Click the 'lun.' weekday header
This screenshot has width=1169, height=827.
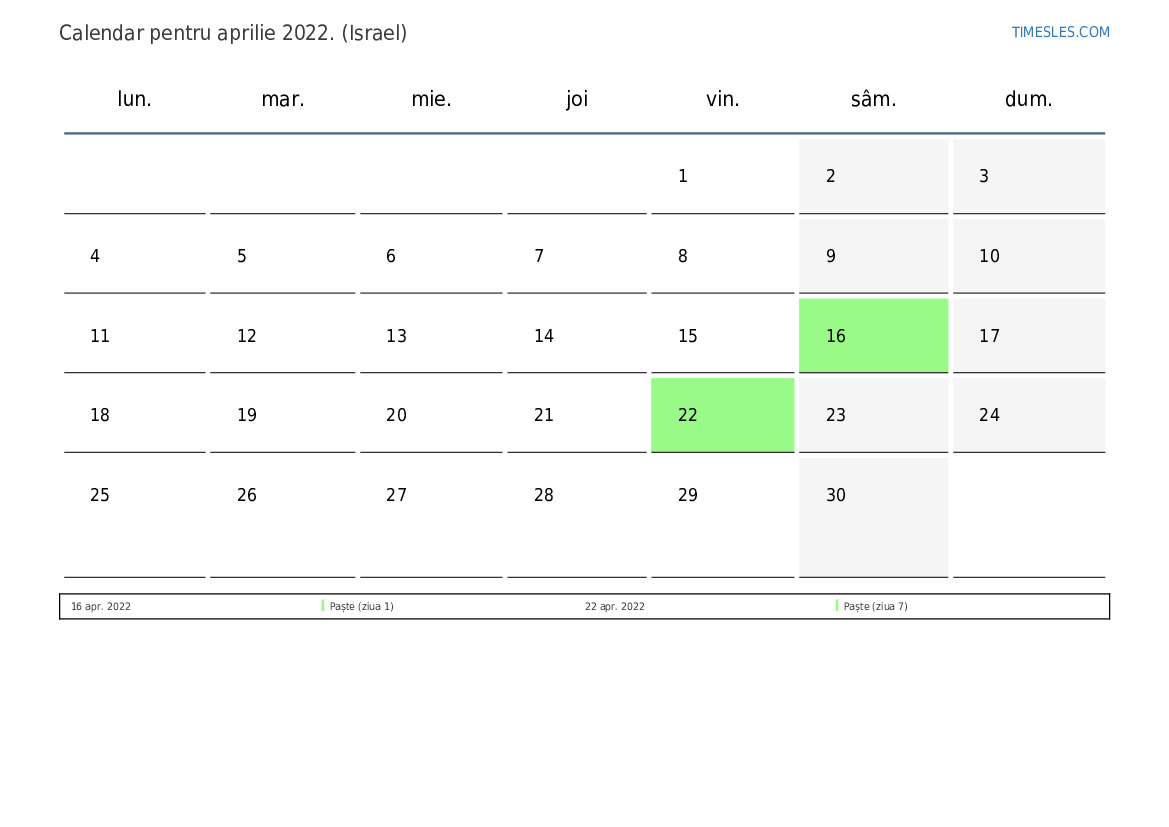click(x=134, y=99)
